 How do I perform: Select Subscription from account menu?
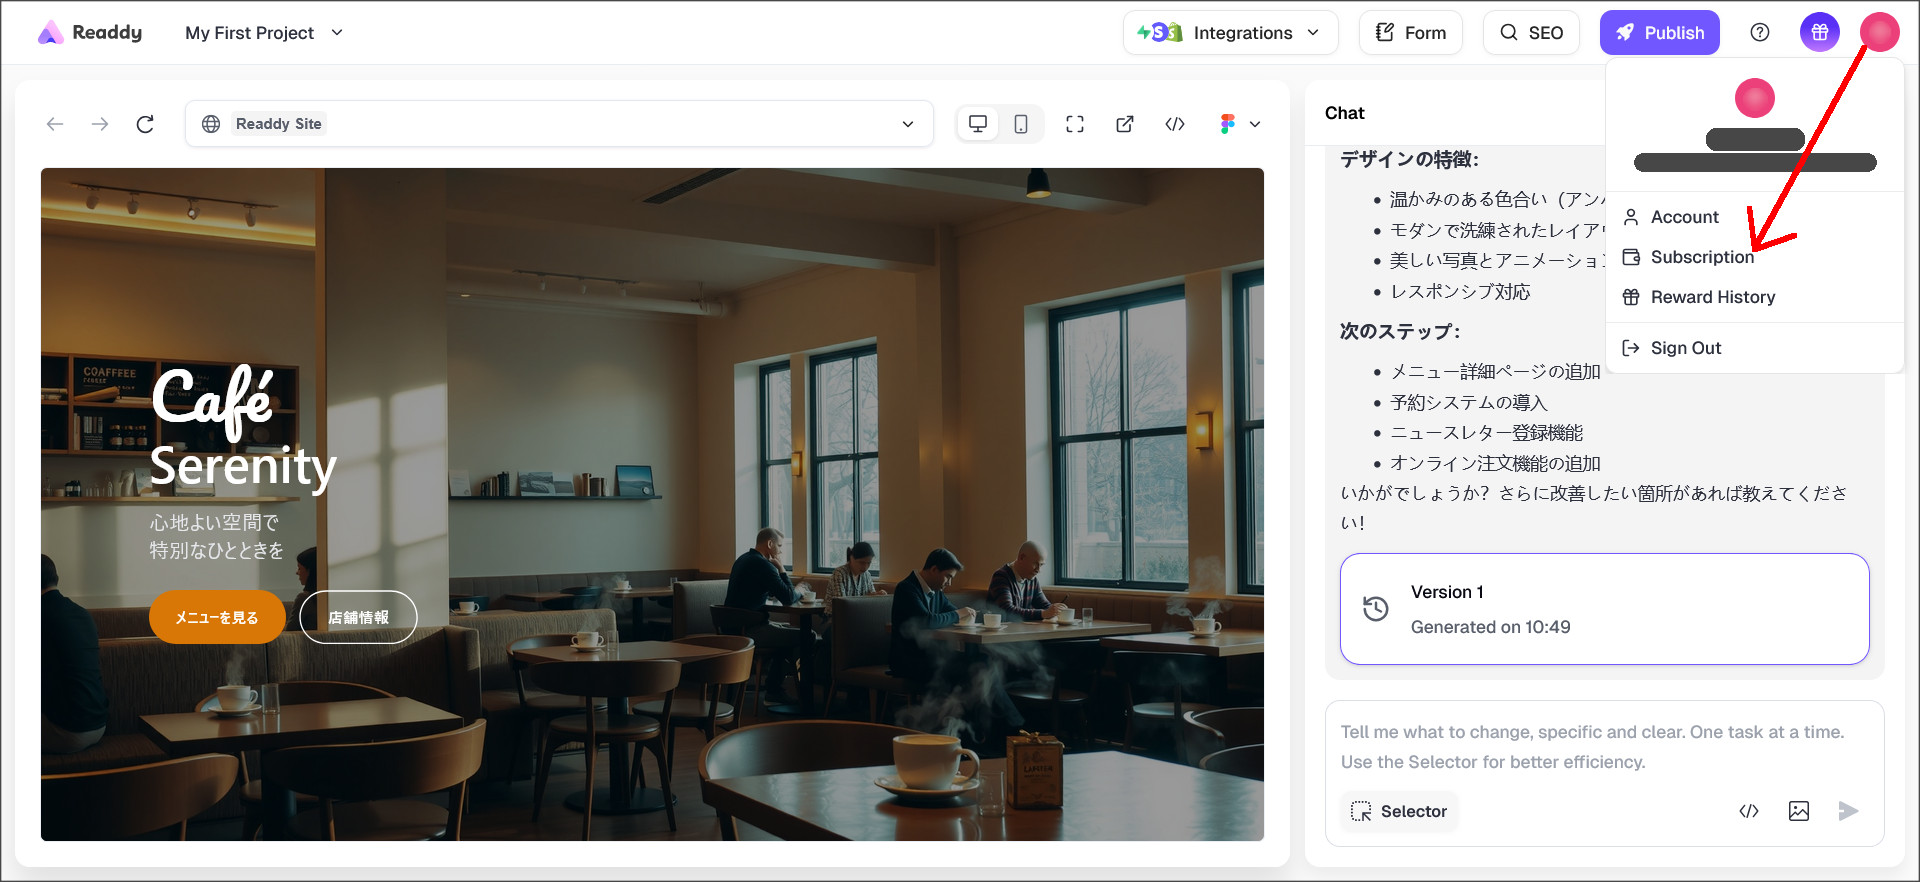[1701, 257]
